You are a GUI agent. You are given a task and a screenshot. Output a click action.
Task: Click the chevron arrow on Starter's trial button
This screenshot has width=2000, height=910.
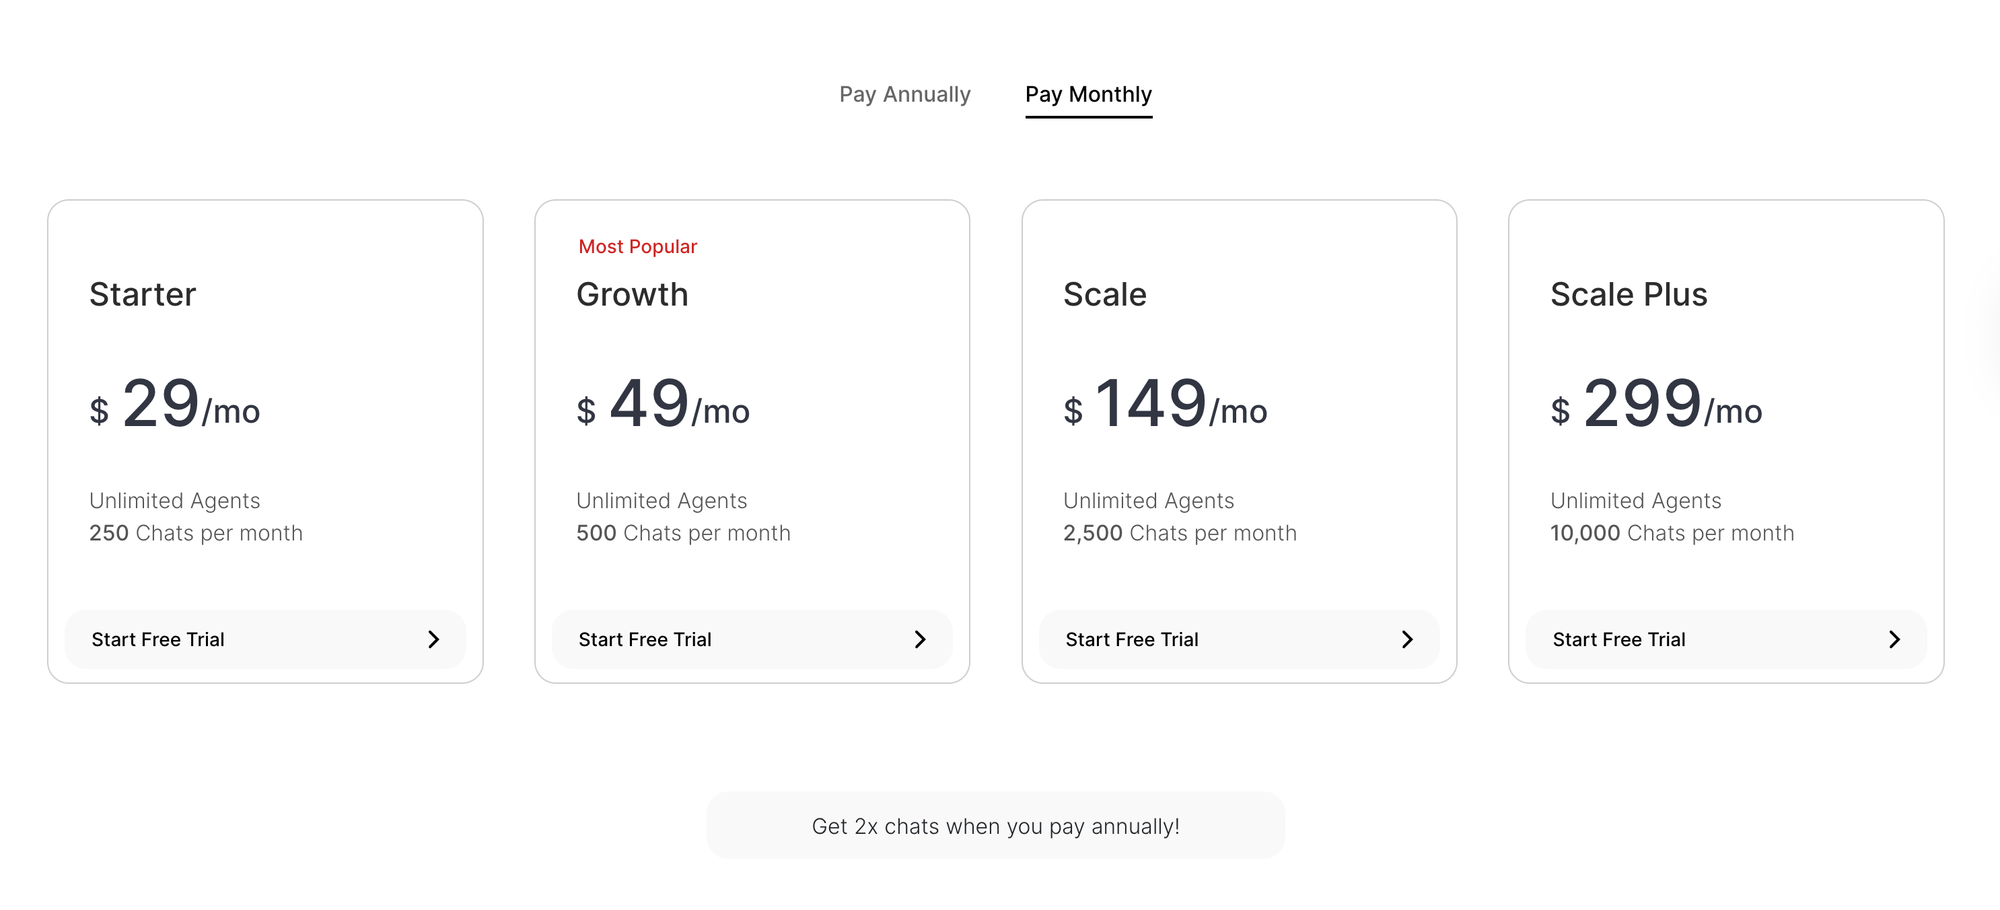tap(434, 639)
